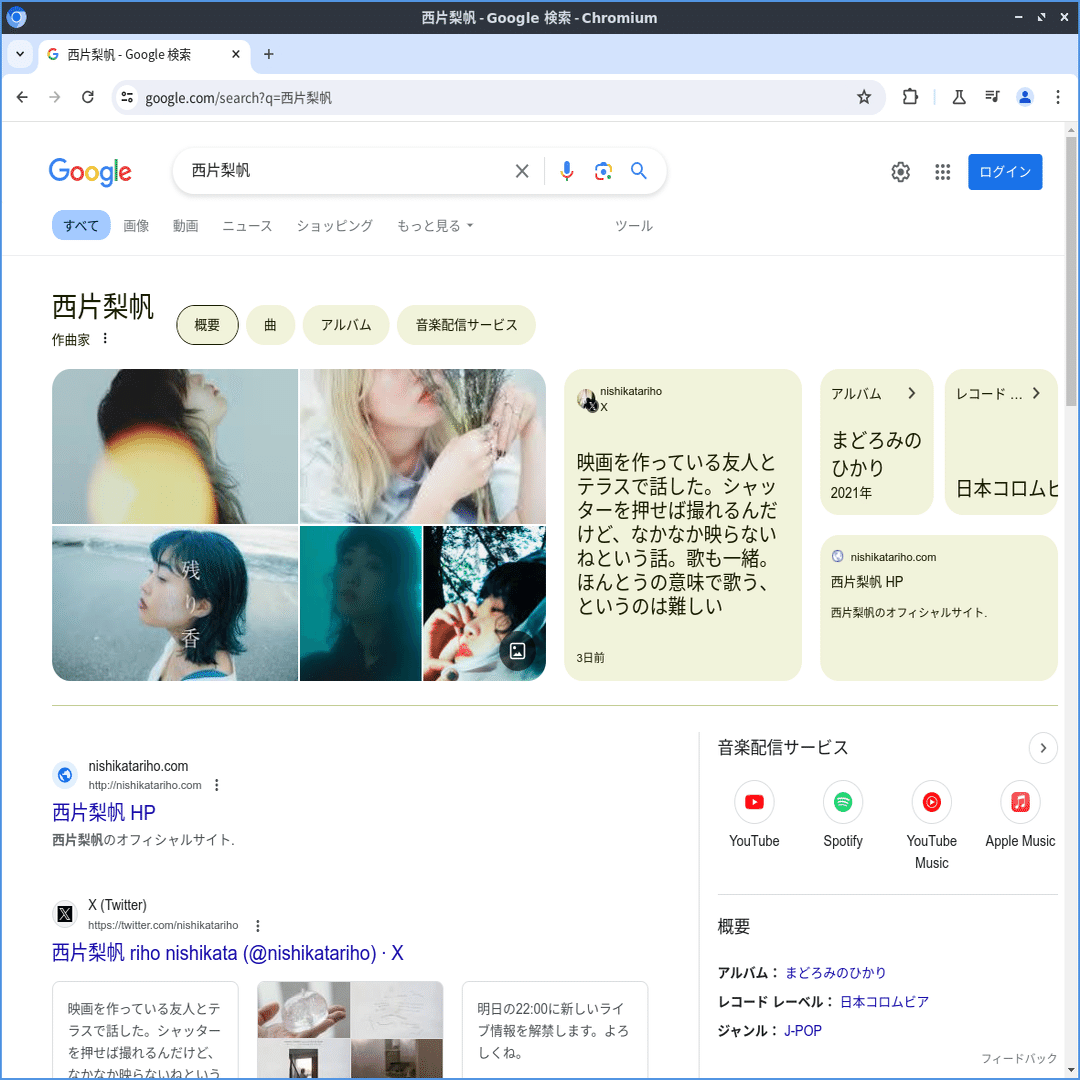Open まどろみのひかり album link
This screenshot has height=1080, width=1080.
coord(835,973)
